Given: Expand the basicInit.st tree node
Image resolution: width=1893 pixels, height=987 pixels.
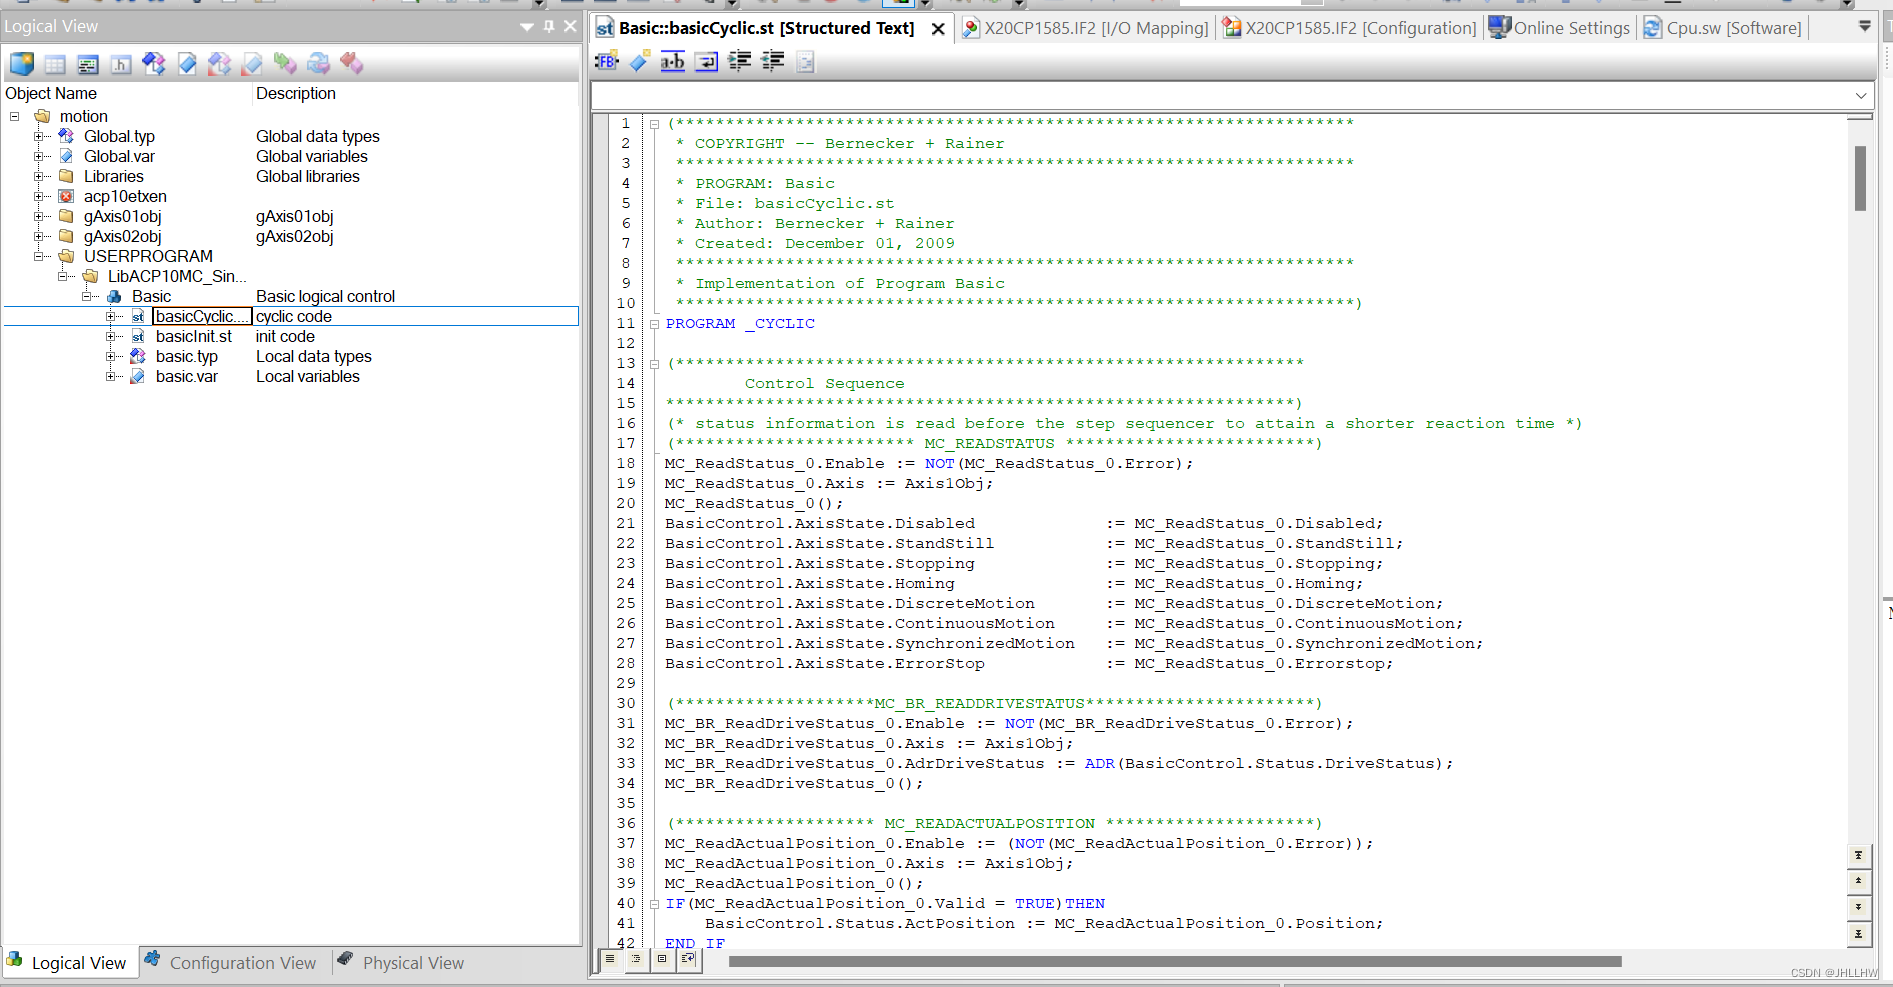Looking at the screenshot, I should (x=111, y=336).
